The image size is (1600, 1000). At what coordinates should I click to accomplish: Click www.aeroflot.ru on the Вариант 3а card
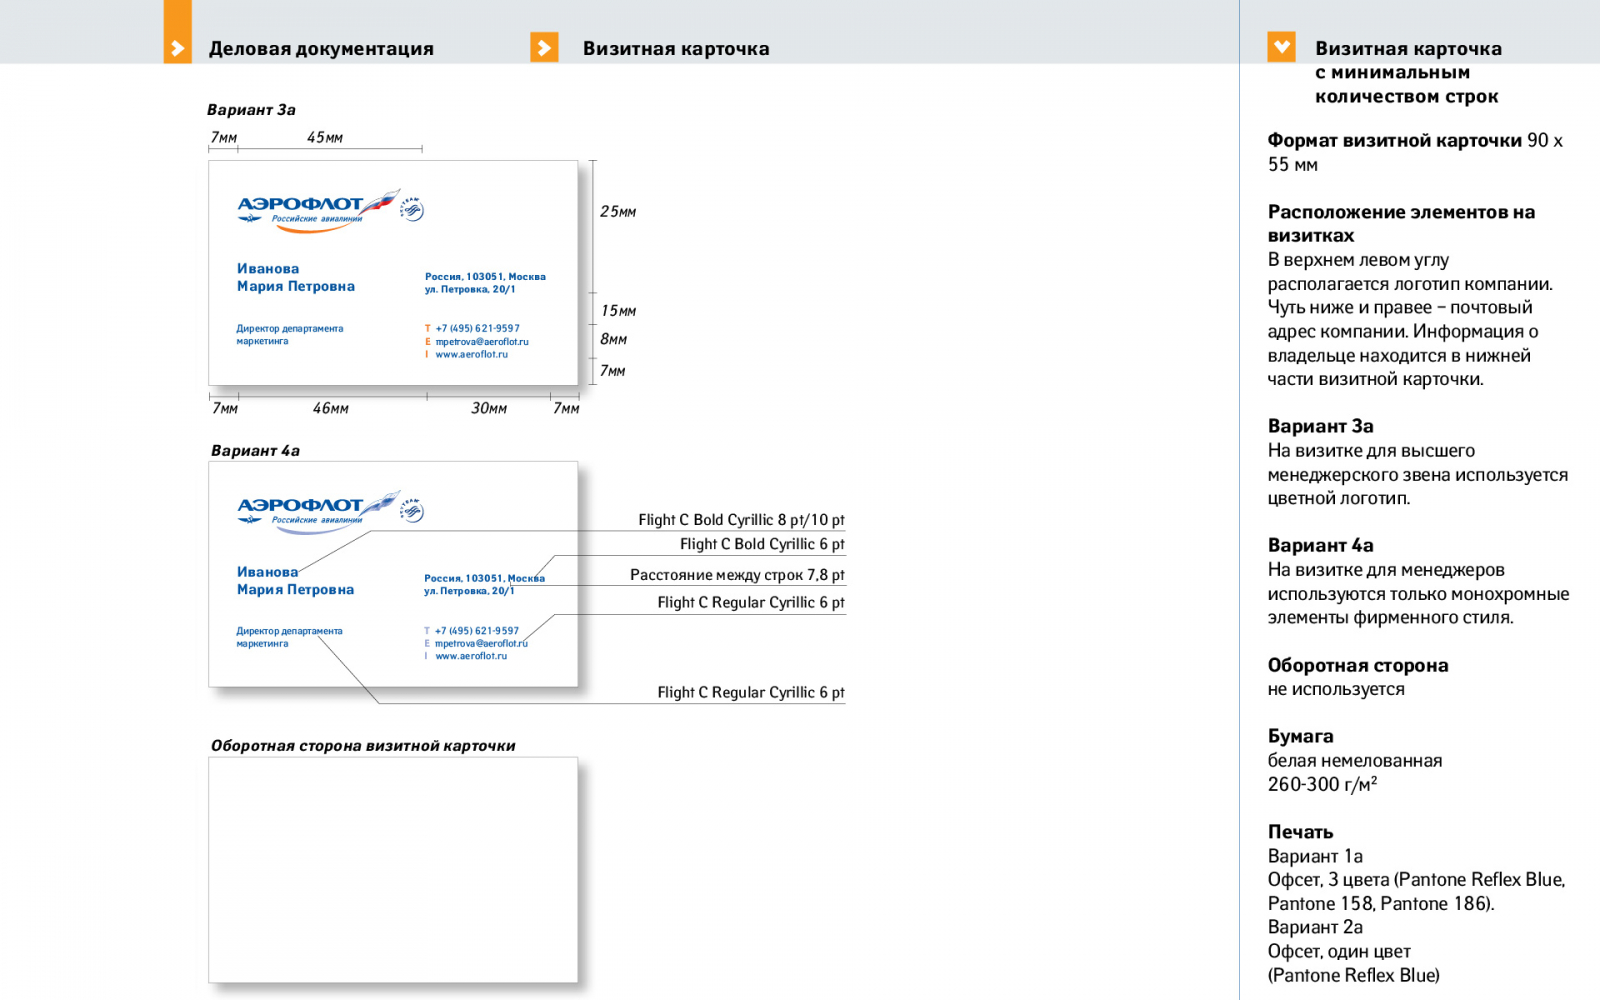pyautogui.click(x=472, y=354)
